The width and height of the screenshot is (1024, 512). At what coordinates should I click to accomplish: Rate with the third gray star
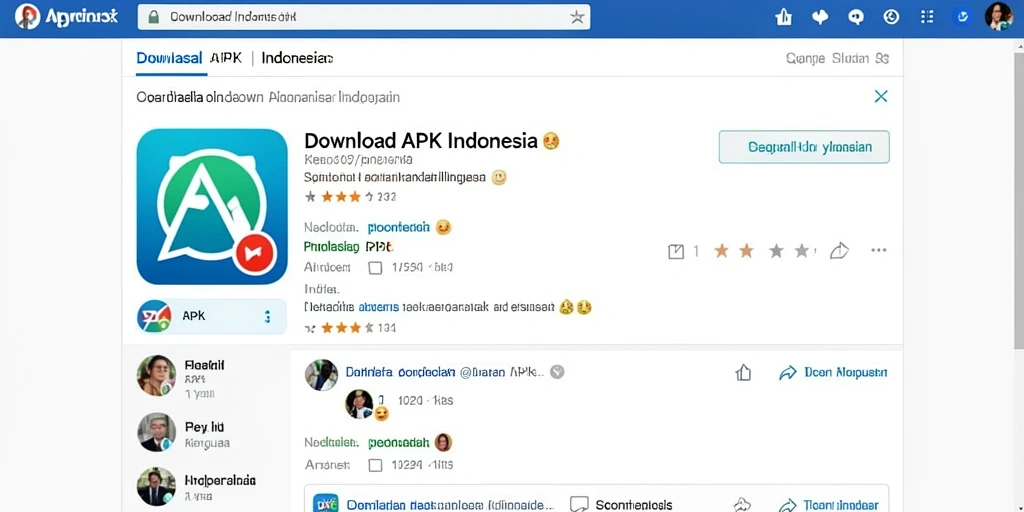point(776,251)
